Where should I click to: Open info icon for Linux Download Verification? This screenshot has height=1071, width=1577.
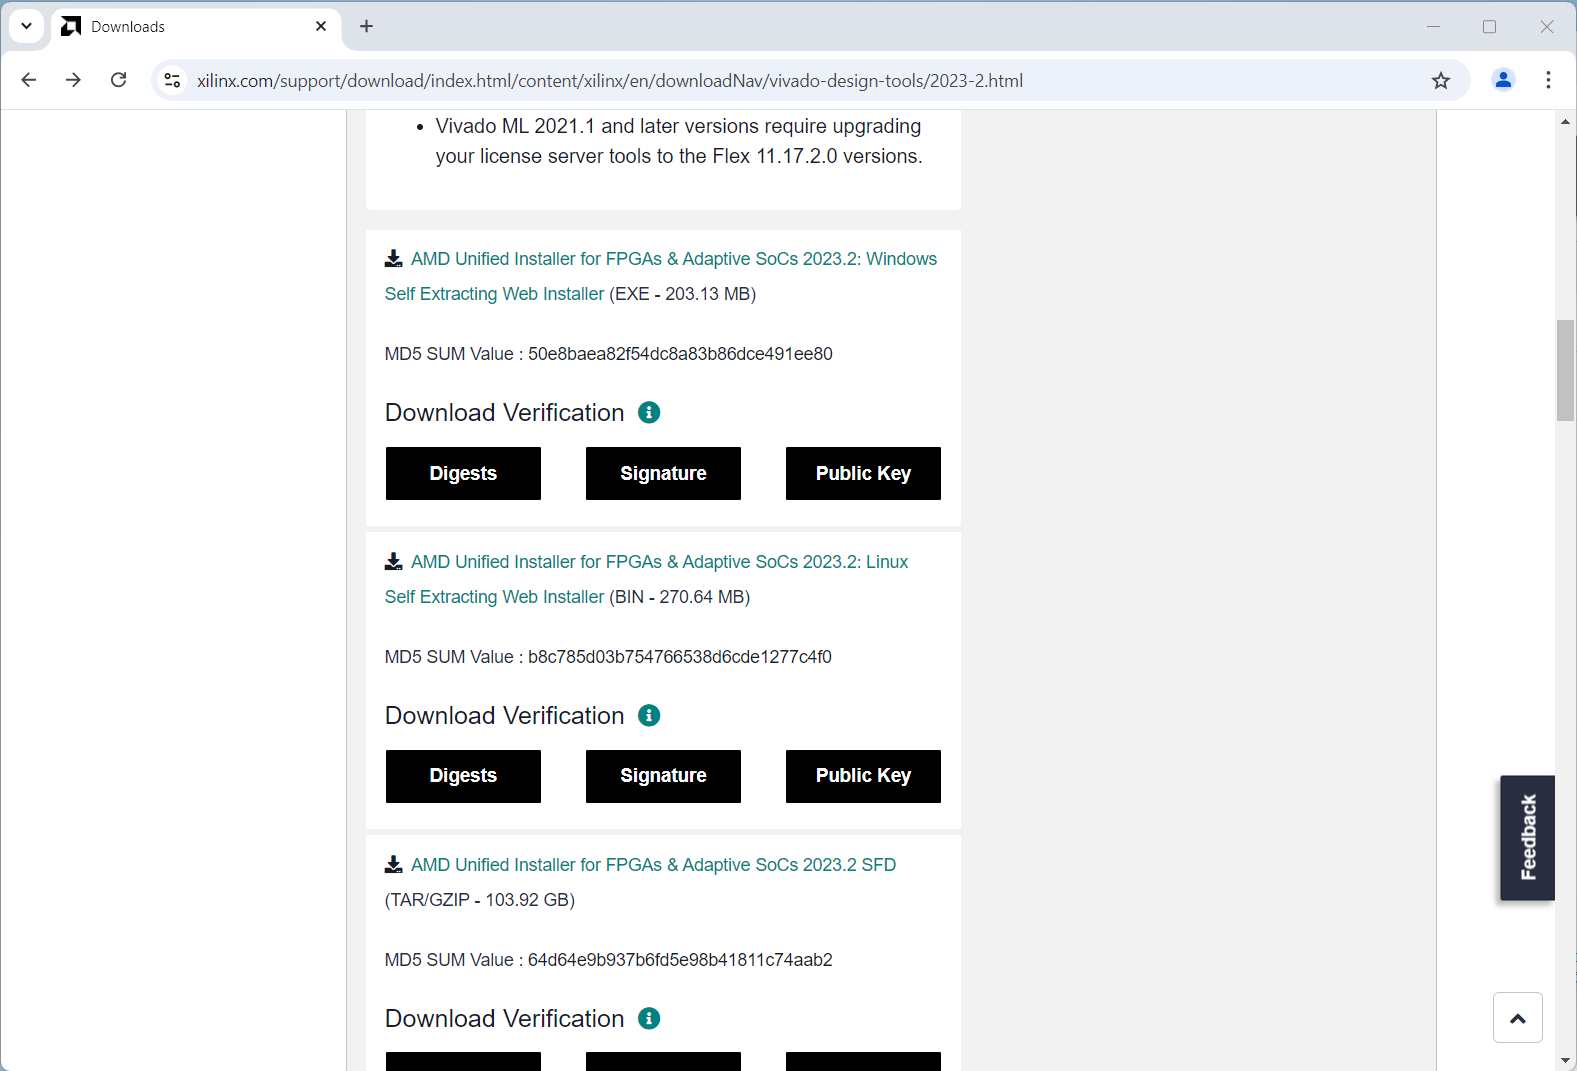coord(649,716)
